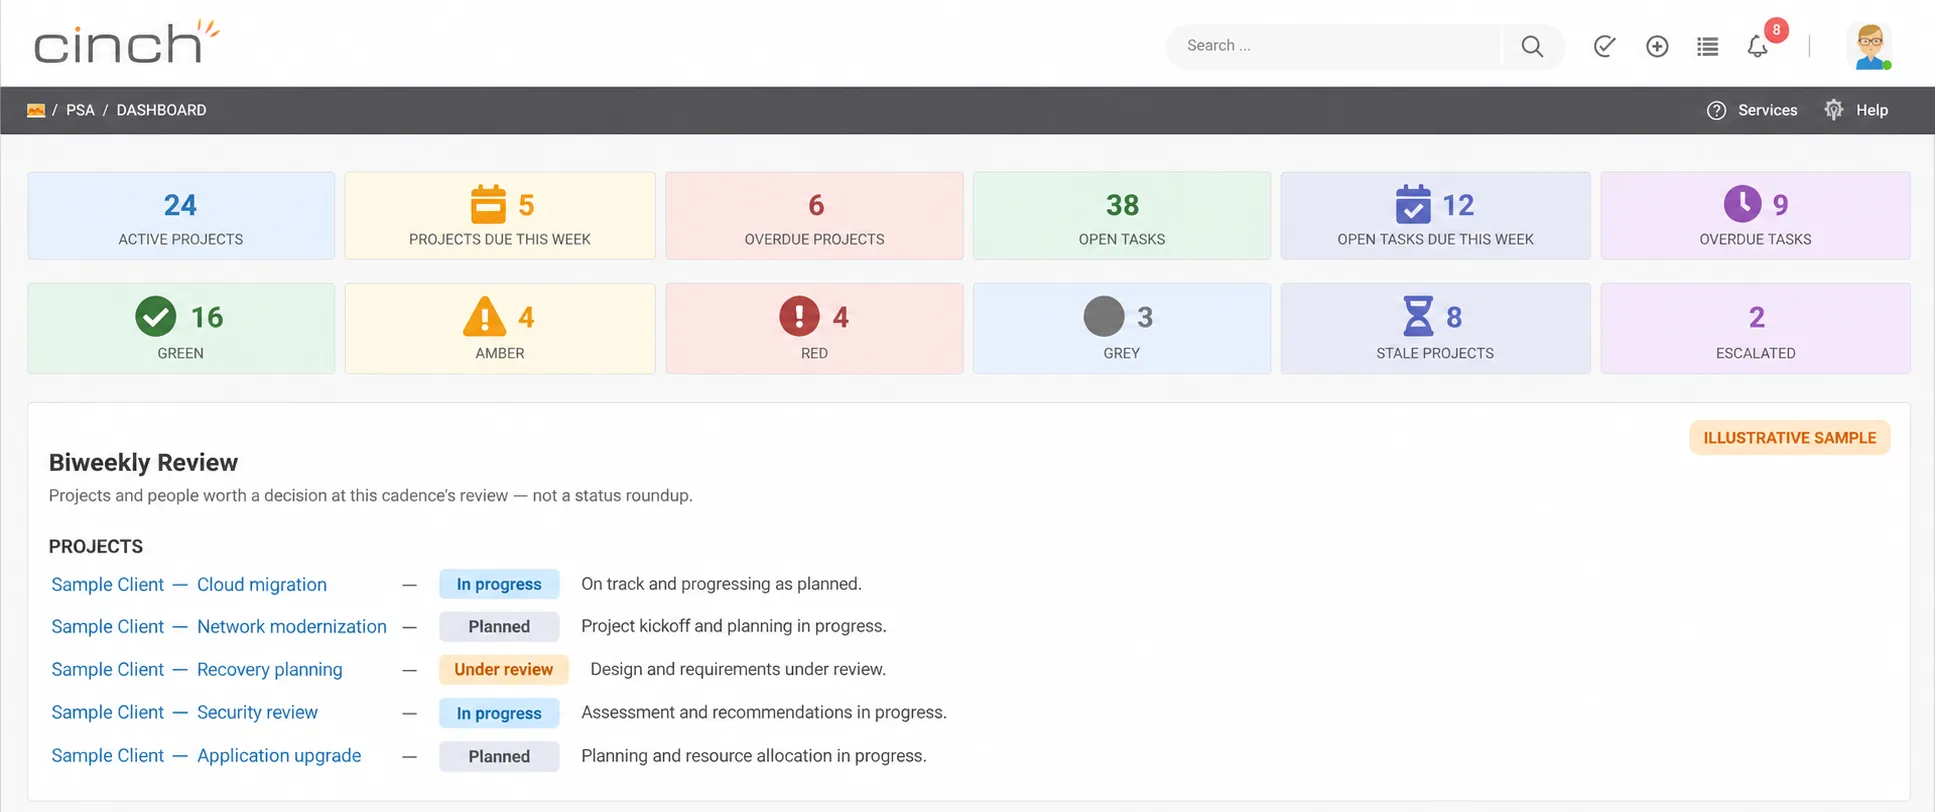Viewport: 1935px width, 812px height.
Task: Click the plus circle add icon
Action: pos(1657,46)
